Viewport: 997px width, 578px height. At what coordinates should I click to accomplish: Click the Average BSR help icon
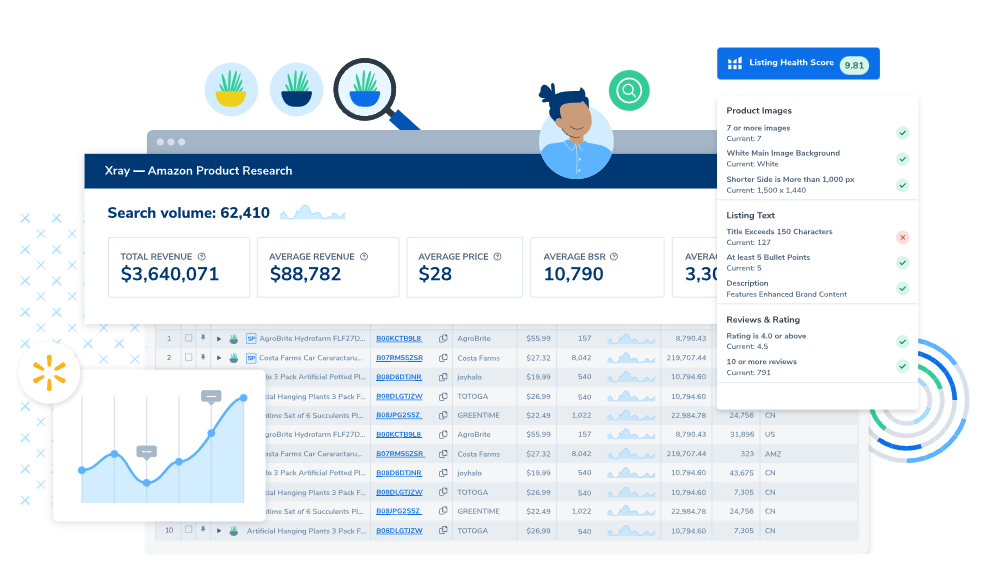pos(614,257)
